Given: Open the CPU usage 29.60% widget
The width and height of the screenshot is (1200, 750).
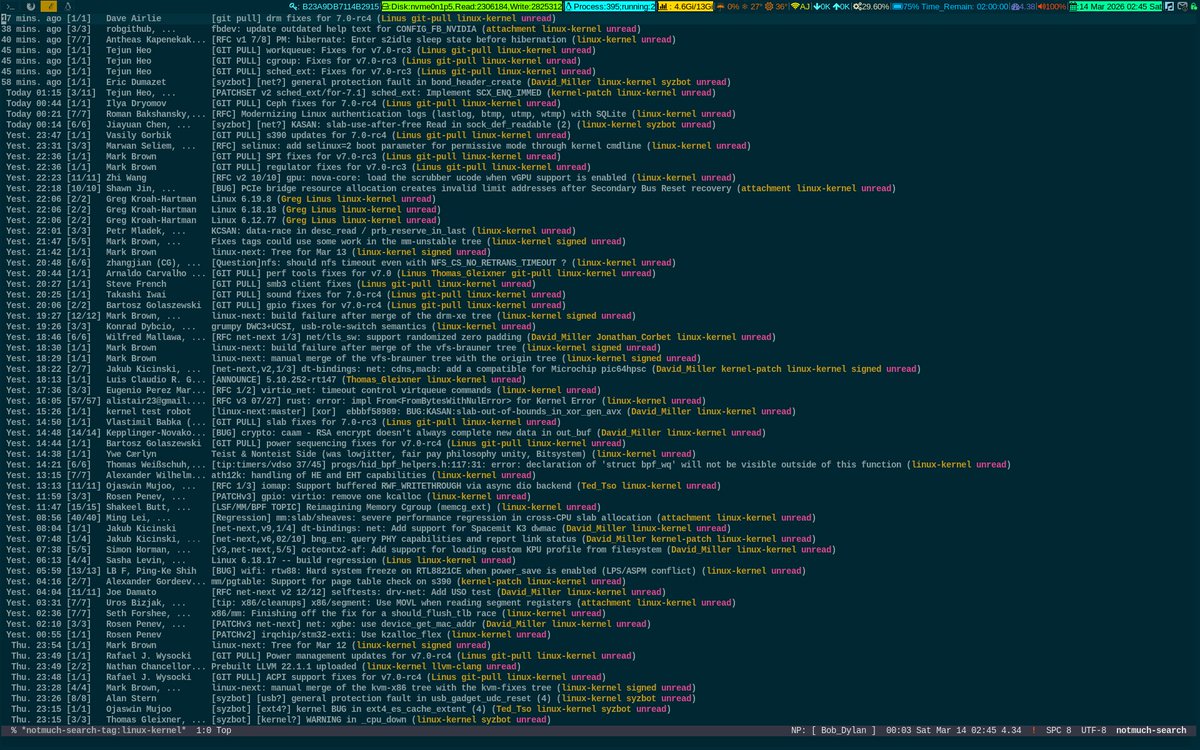Looking at the screenshot, I should [871, 7].
